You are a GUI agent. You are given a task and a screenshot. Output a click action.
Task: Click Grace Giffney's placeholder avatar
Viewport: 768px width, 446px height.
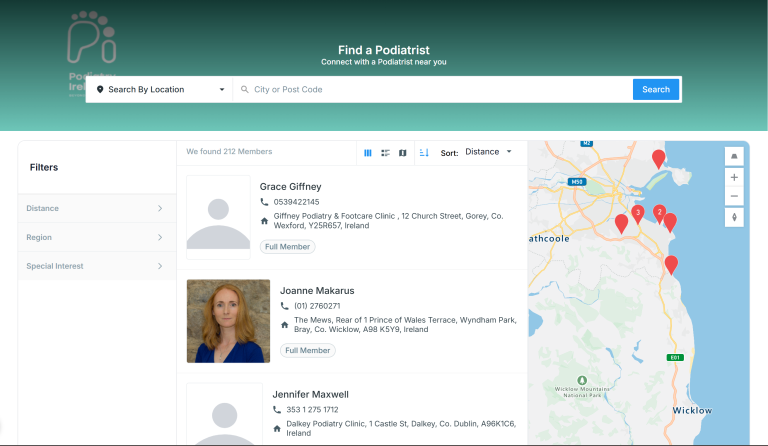point(218,217)
